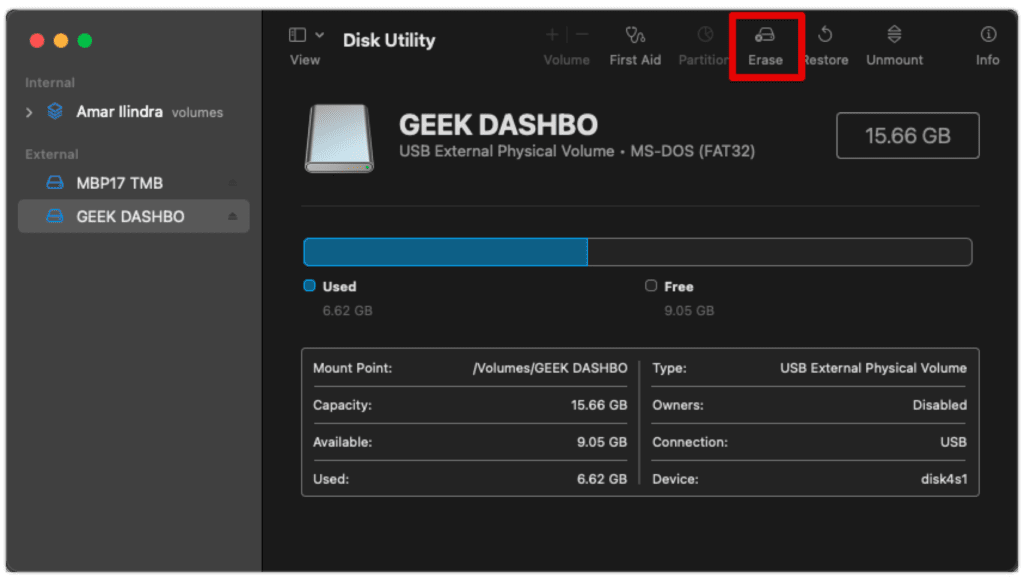This screenshot has height=578, width=1024.
Task: Minimize the Disk Utility window
Action: coord(61,40)
